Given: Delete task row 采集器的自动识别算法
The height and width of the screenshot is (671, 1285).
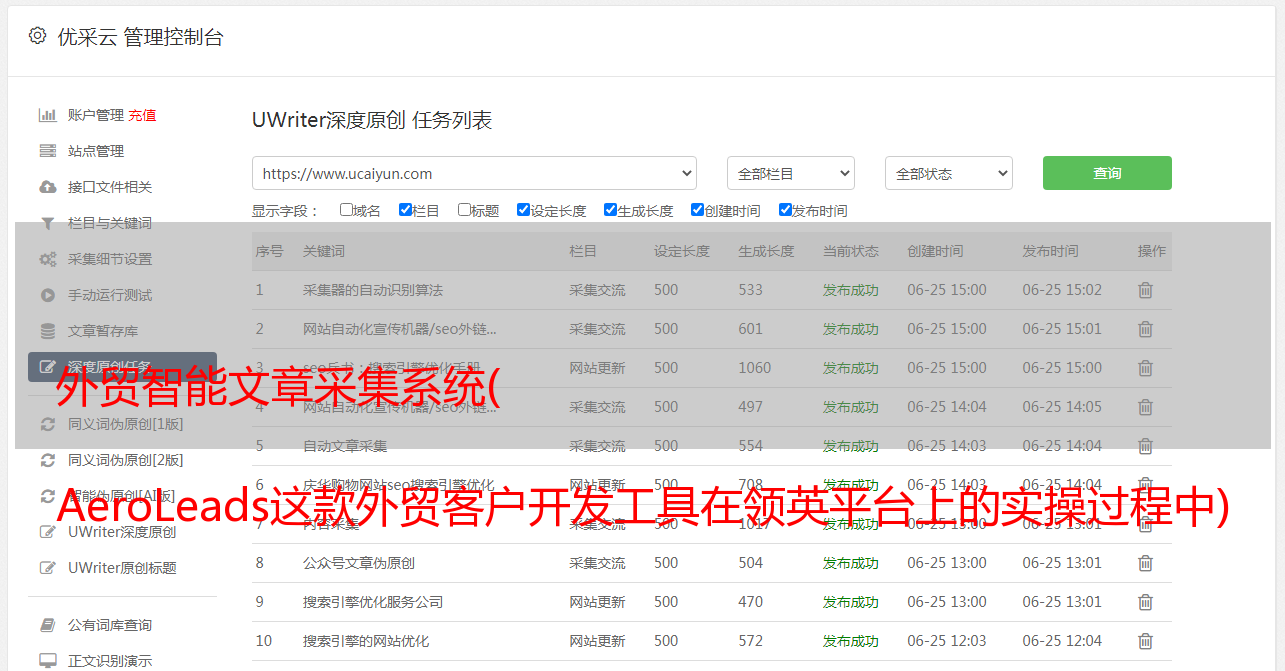Looking at the screenshot, I should [x=1145, y=290].
